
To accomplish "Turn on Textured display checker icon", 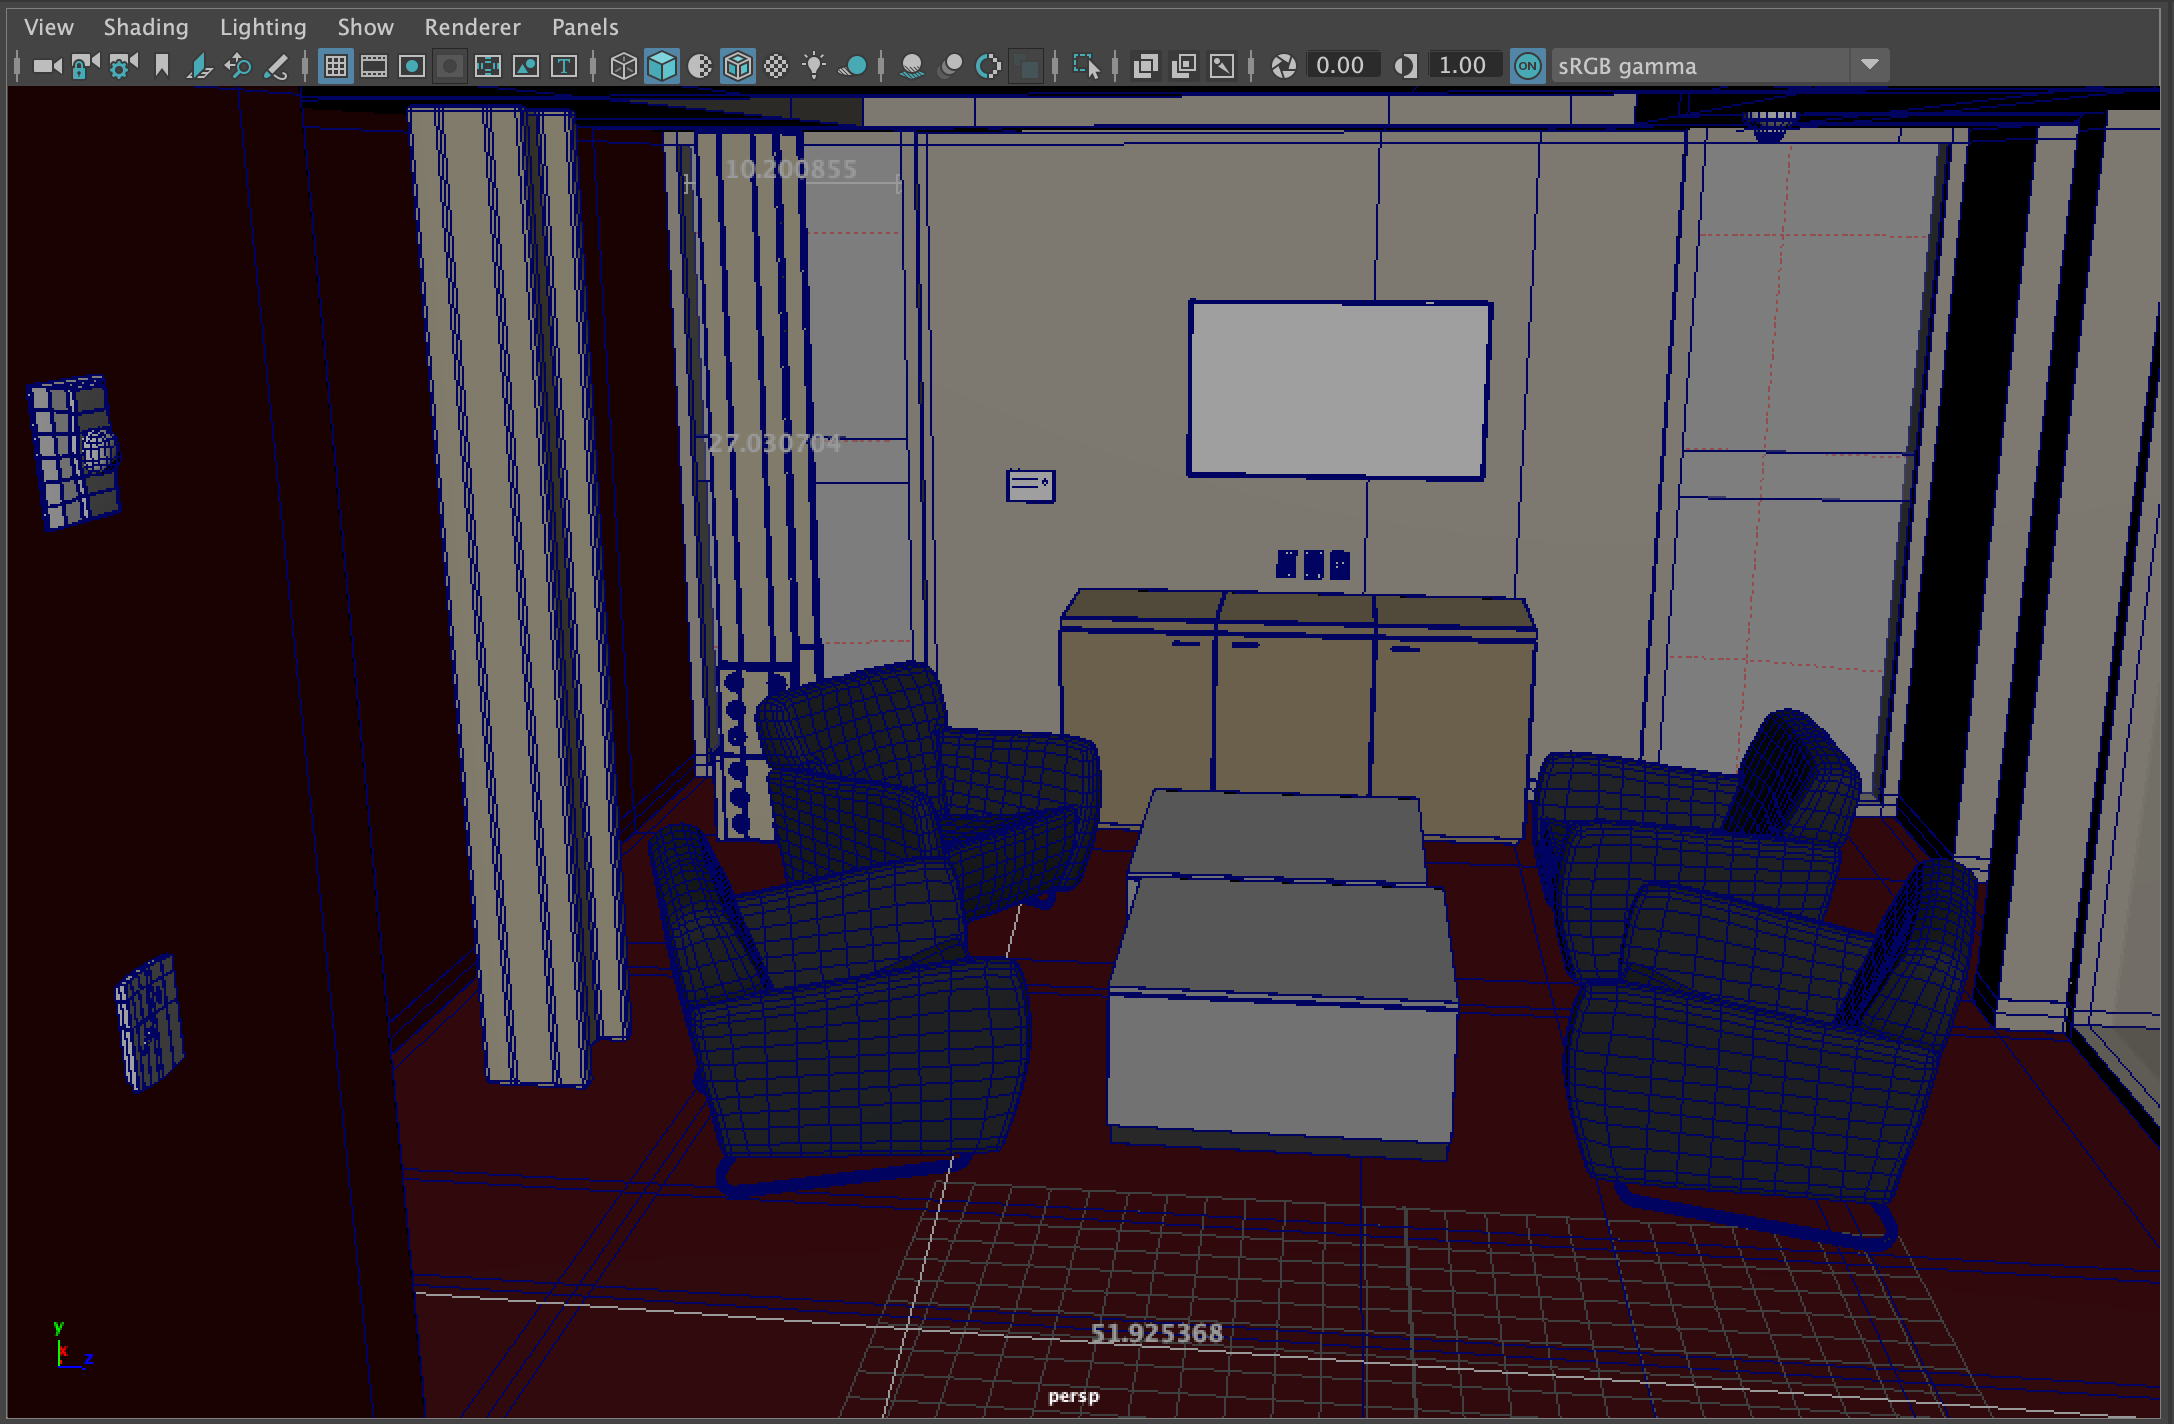I will coord(776,66).
